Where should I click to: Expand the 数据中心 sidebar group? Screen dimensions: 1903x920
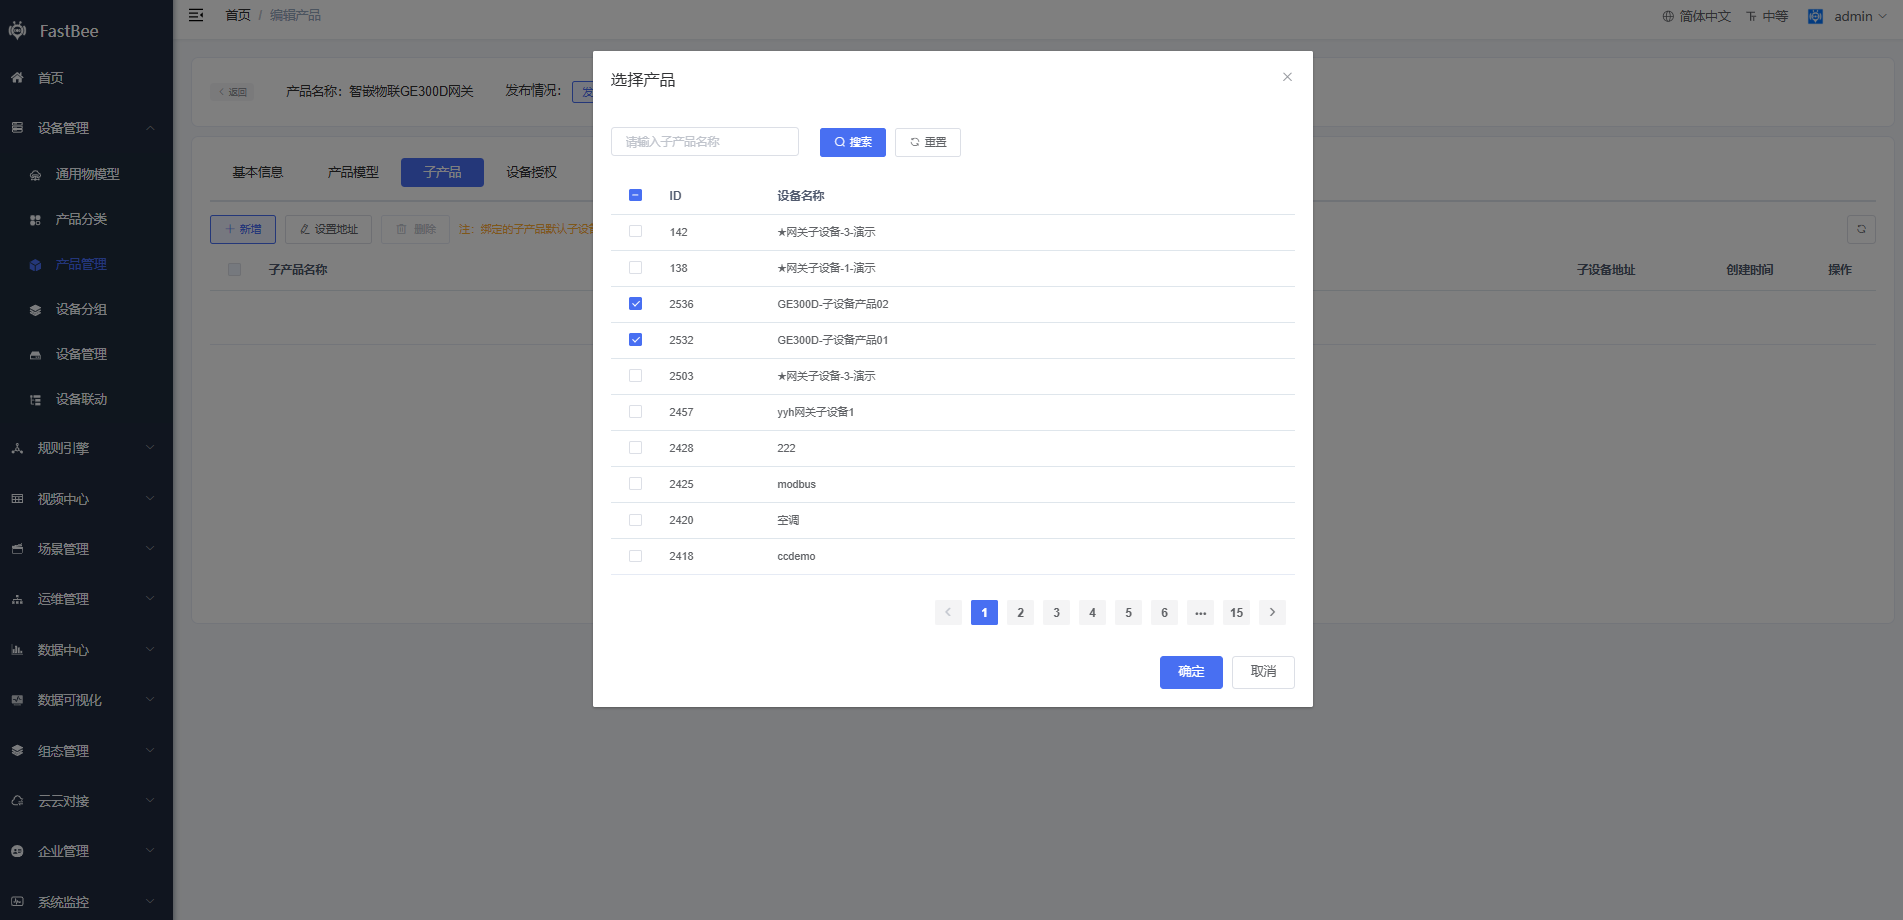150,649
